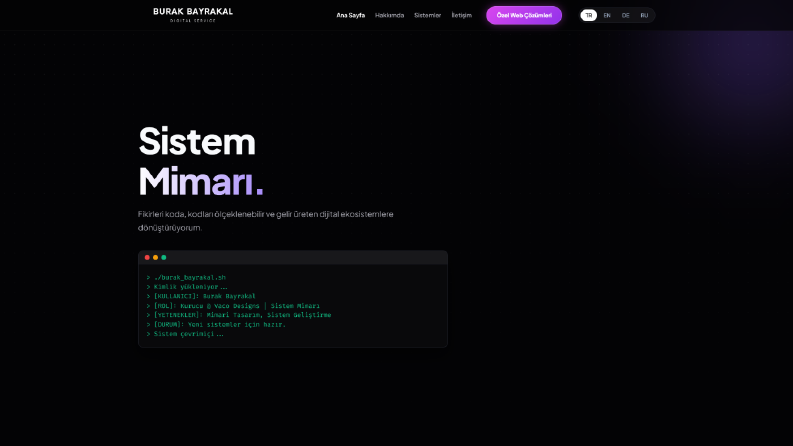Click the red terminal window dot
The image size is (793, 446).
pyautogui.click(x=147, y=257)
